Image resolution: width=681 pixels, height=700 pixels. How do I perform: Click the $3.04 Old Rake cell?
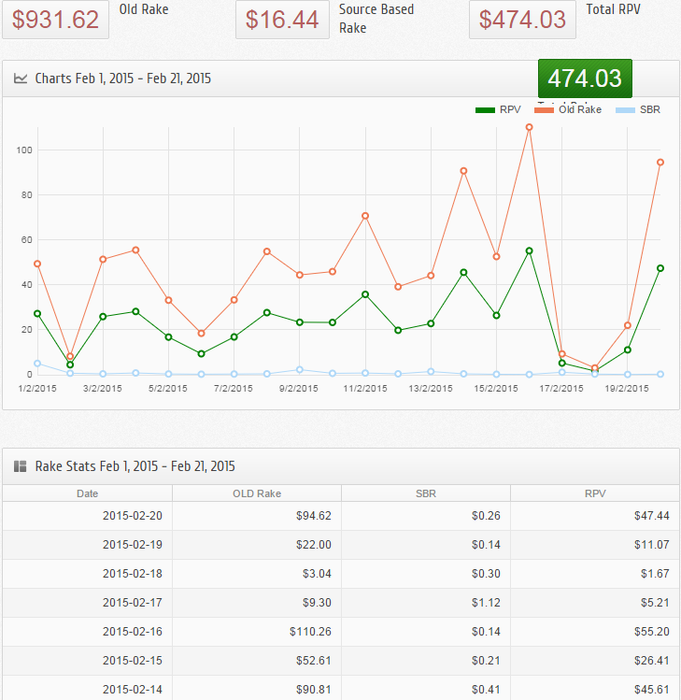[x=257, y=574]
